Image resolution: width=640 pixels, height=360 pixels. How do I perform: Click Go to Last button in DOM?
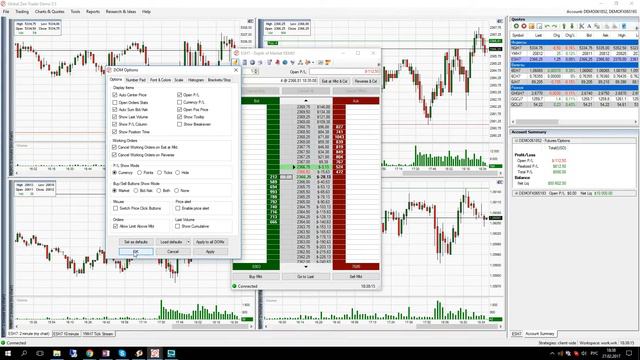tap(306, 277)
